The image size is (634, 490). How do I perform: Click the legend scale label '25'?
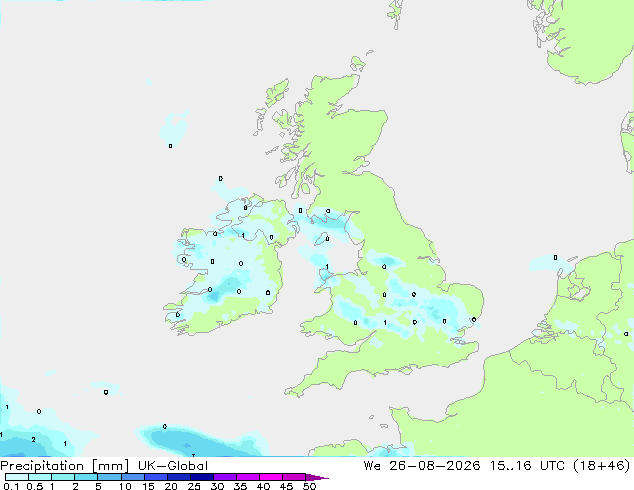click(194, 486)
